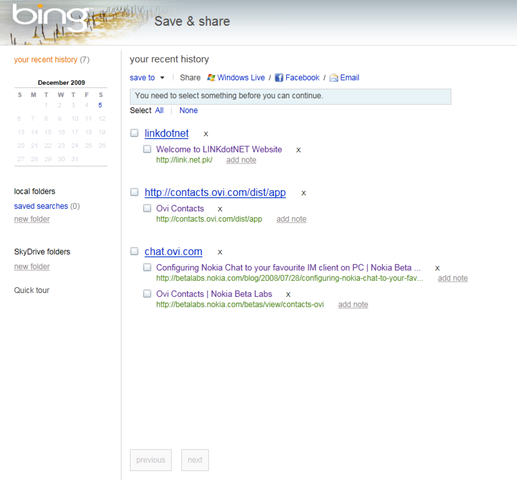
Task: Select the chat.ovi.com group checkbox
Action: (134, 251)
